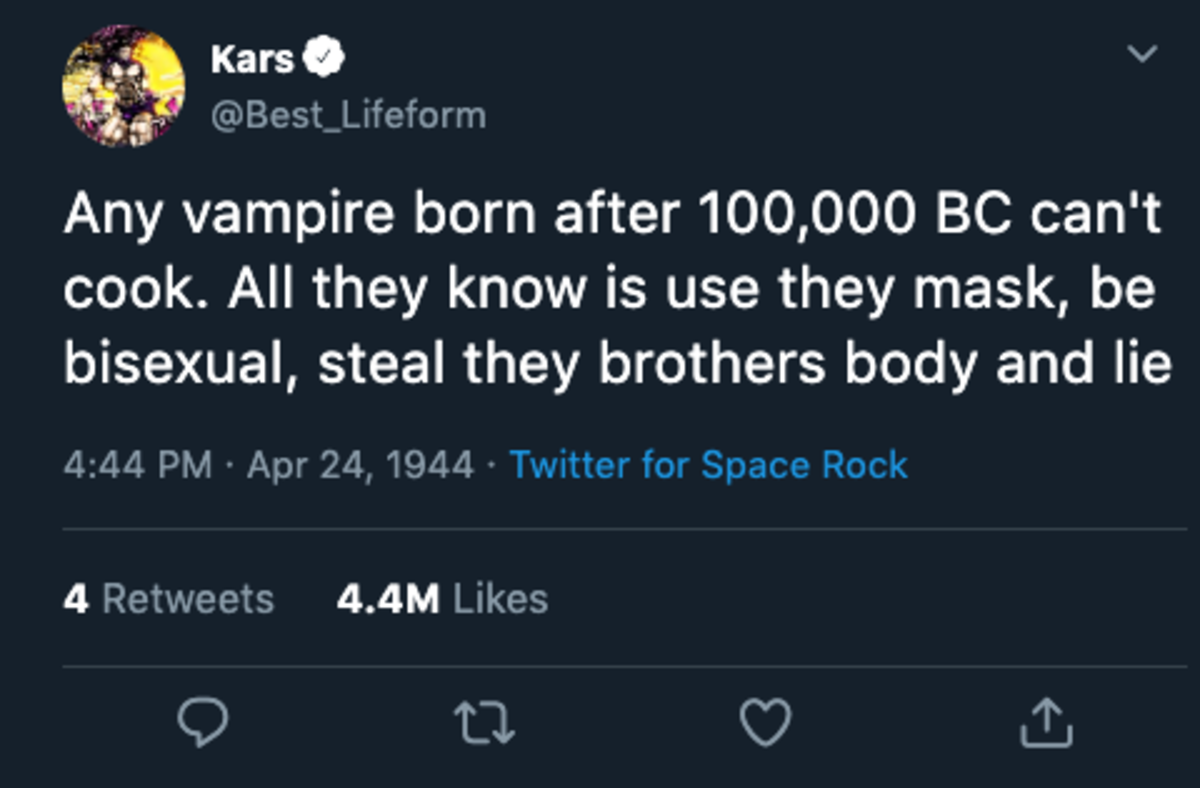Click the tweet line starting "Any vampire born"

pos(612,218)
